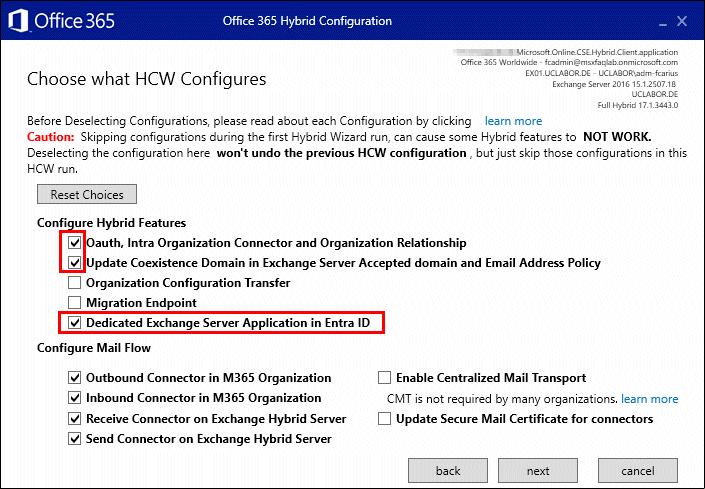Uncheck Oauth, Intra Organization Connector checkbox

pyautogui.click(x=75, y=243)
